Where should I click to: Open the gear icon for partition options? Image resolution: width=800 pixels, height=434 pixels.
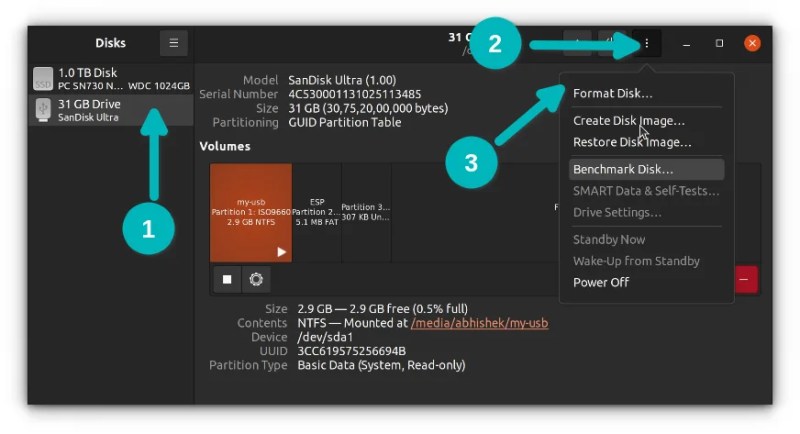(x=256, y=280)
